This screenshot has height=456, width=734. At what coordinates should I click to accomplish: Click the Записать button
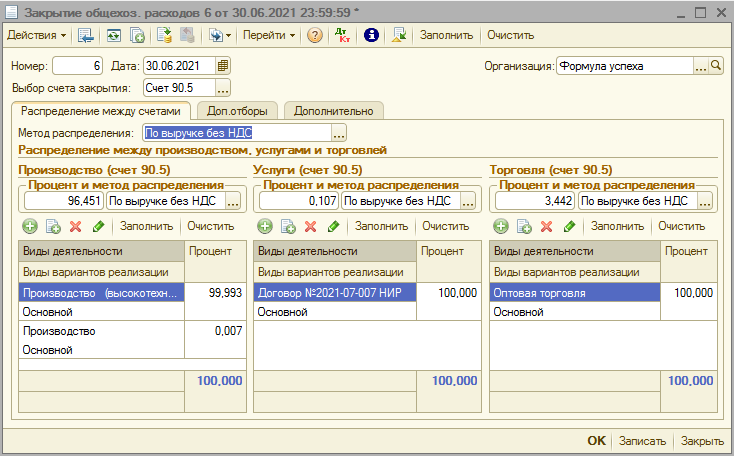click(642, 441)
